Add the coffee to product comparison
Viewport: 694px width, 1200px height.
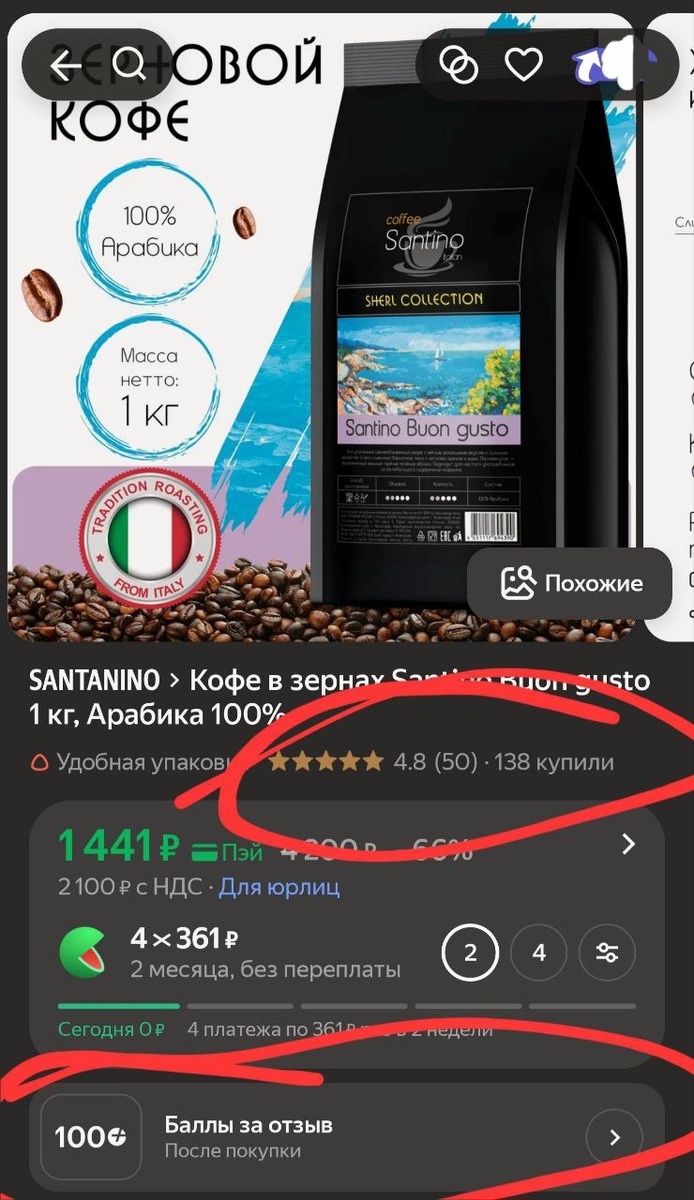click(459, 65)
